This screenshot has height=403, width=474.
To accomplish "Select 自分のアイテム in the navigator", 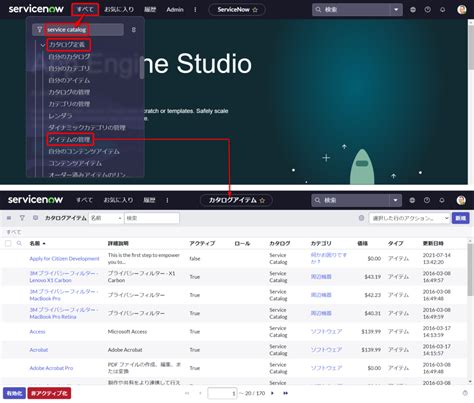I will [69, 80].
